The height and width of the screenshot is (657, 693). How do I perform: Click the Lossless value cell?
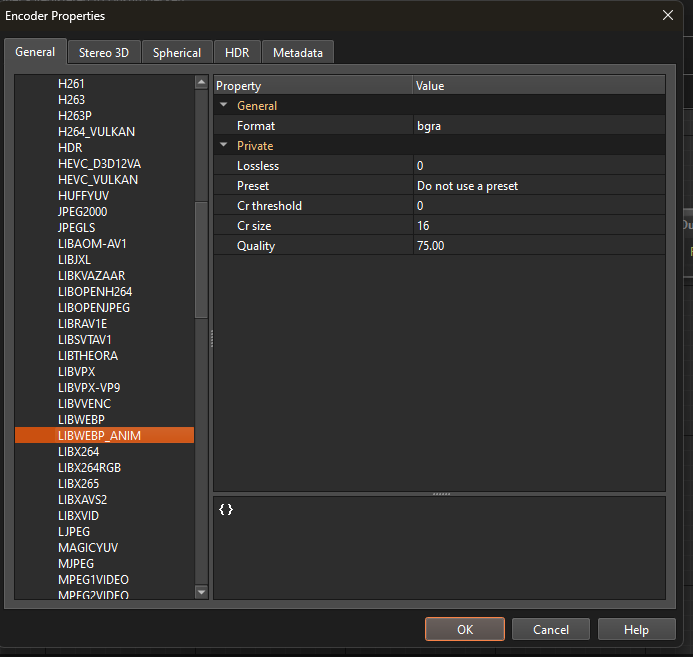[x=538, y=166]
